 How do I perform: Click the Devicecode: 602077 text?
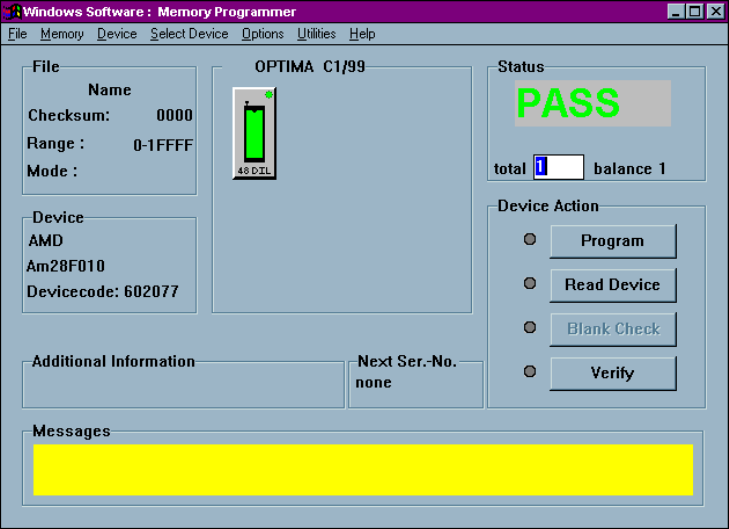(x=103, y=292)
